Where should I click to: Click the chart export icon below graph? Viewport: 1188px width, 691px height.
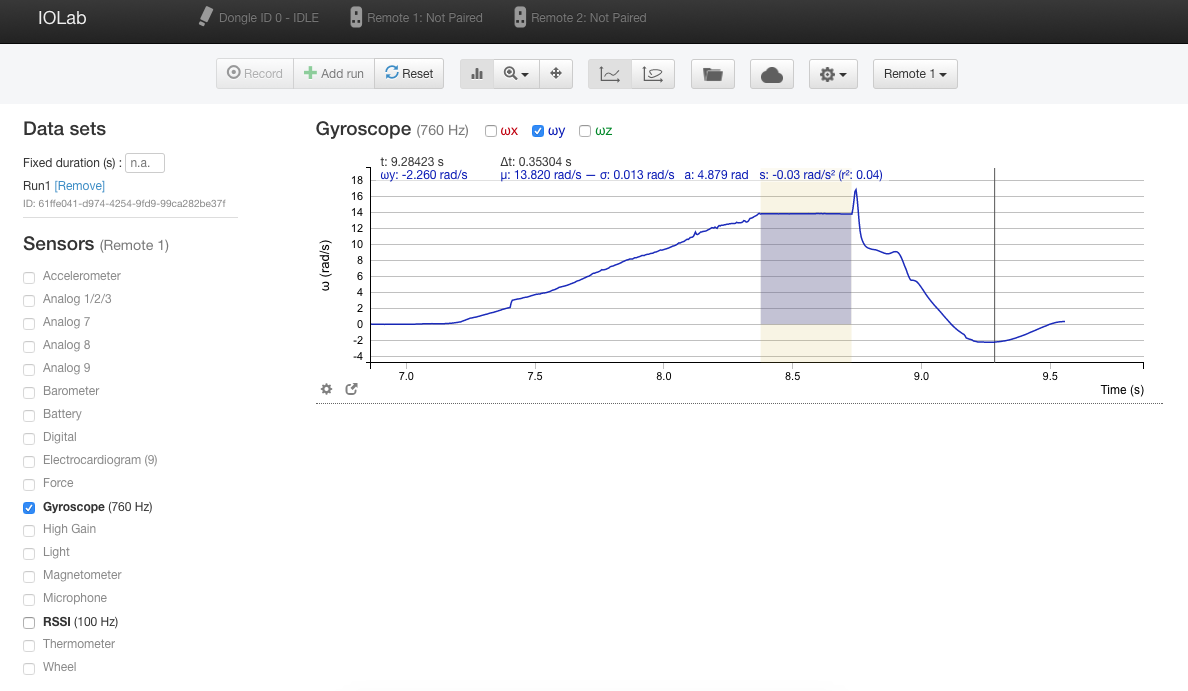click(352, 389)
